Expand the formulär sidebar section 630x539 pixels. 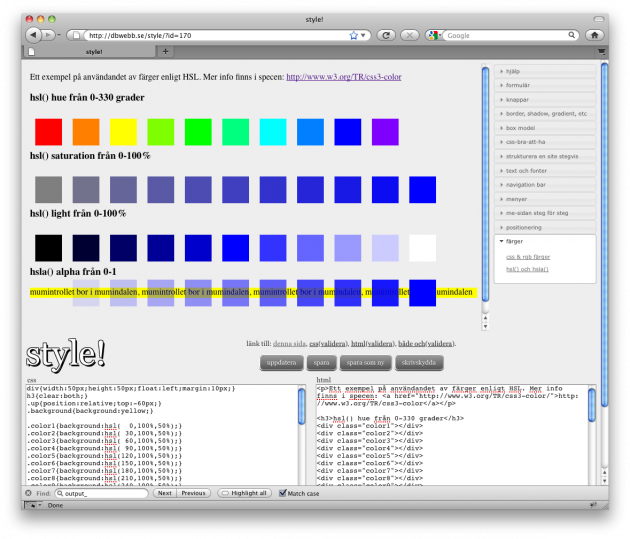coord(545,85)
